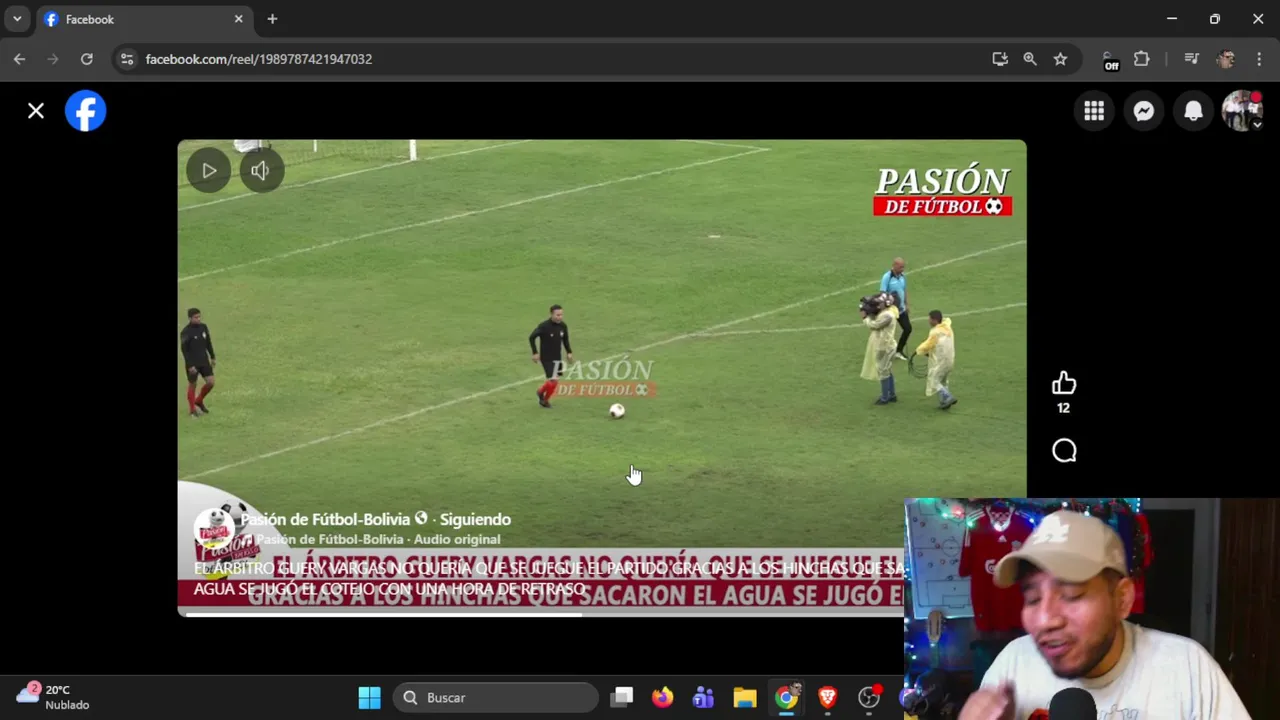Open the Windows Start menu
1280x720 pixels.
(369, 698)
